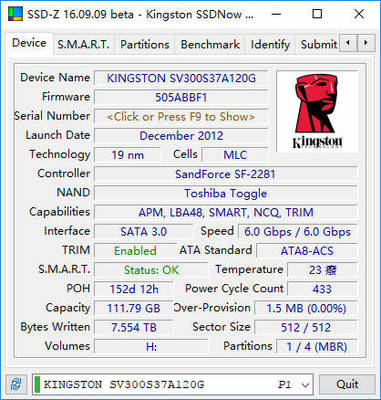Click the device name KINGSTON SV300S37A120G field
The image size is (381, 400).
coord(181,78)
